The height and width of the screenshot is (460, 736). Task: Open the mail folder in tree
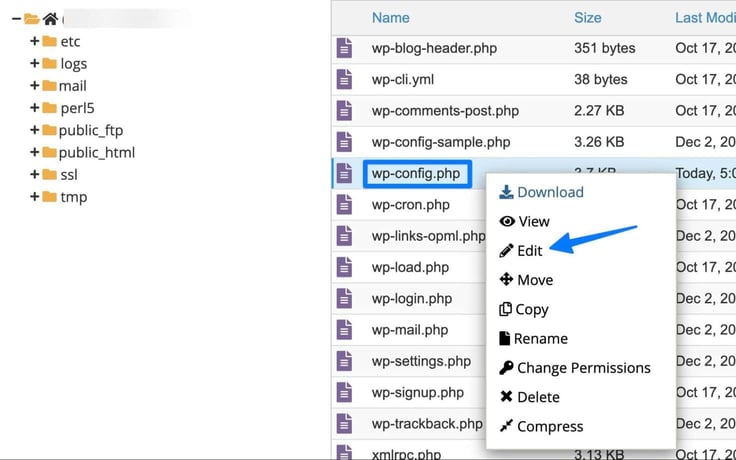pyautogui.click(x=73, y=86)
